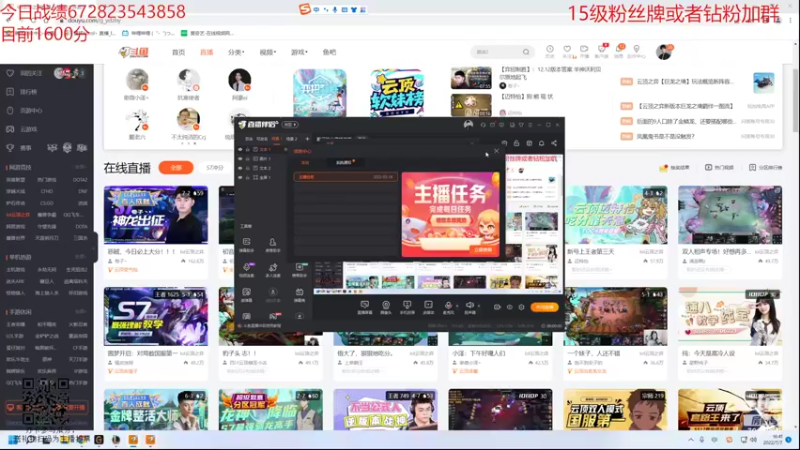Image resolution: width=800 pixels, height=450 pixels.
Task: Toggle visibility eye for 文本1 source
Action: (x=240, y=149)
